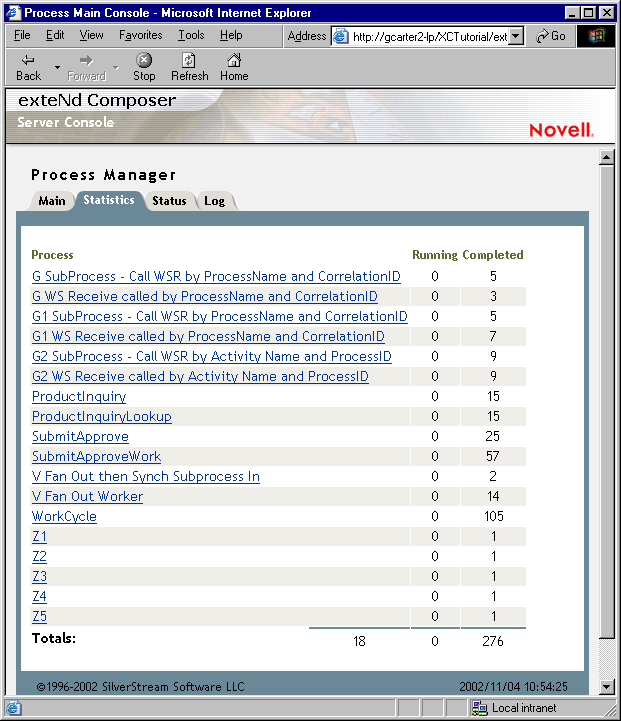Expand the Address bar URL dropdown
The image size is (621, 721).
pyautogui.click(x=517, y=36)
